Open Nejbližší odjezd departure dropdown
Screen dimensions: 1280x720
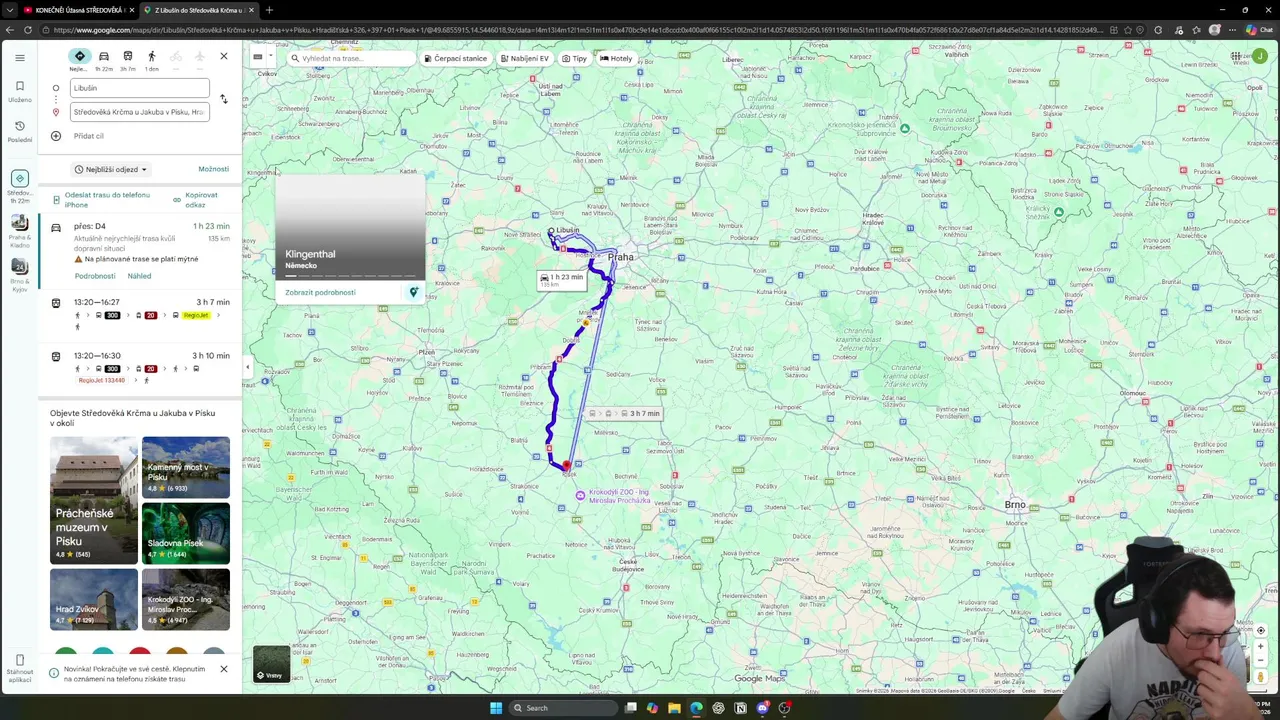tap(111, 170)
